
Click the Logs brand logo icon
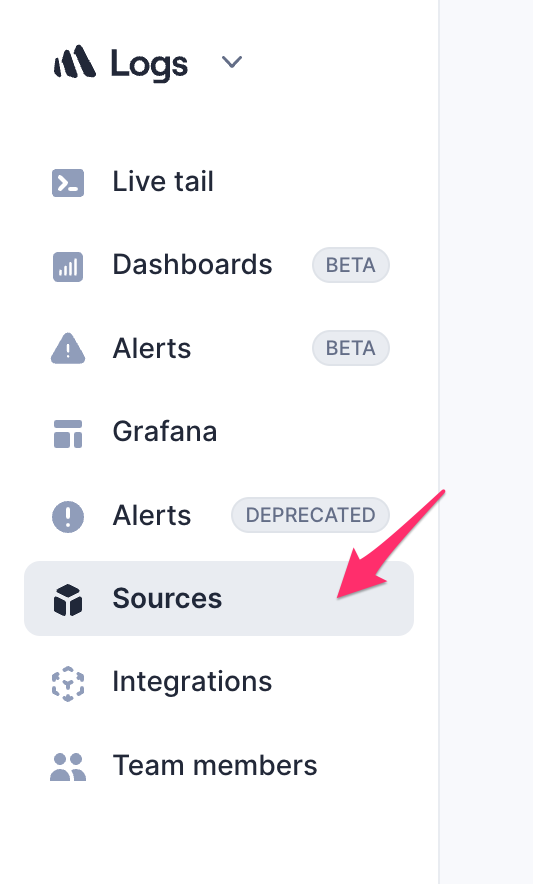pos(74,61)
